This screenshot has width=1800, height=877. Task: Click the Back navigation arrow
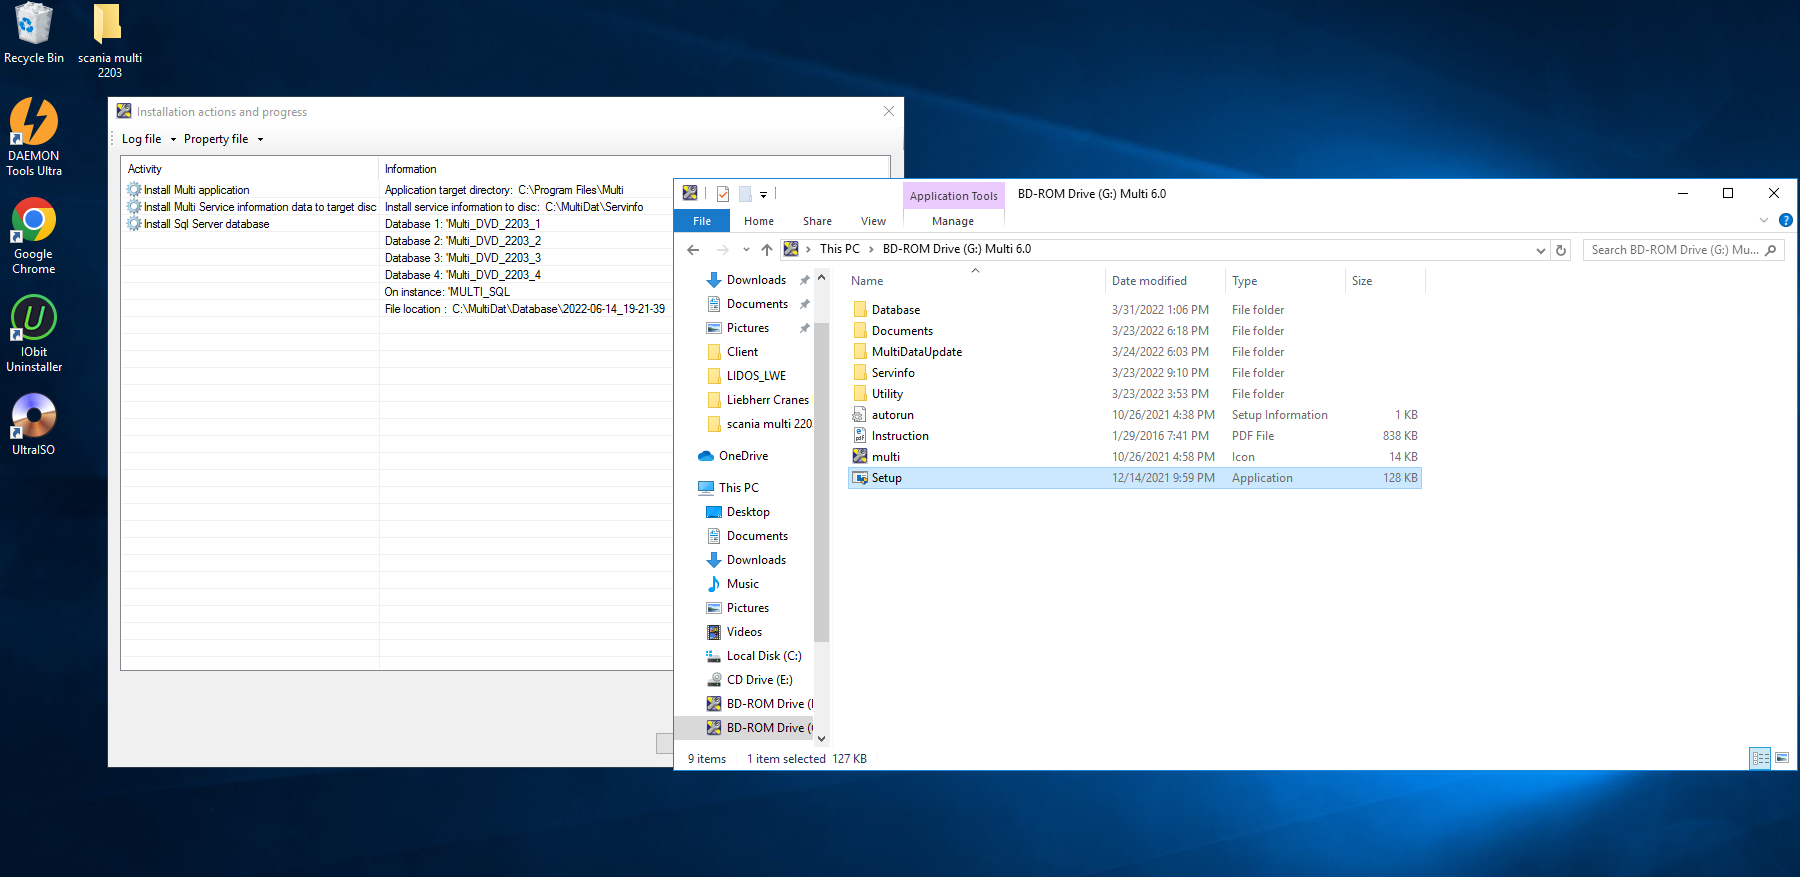coord(693,250)
